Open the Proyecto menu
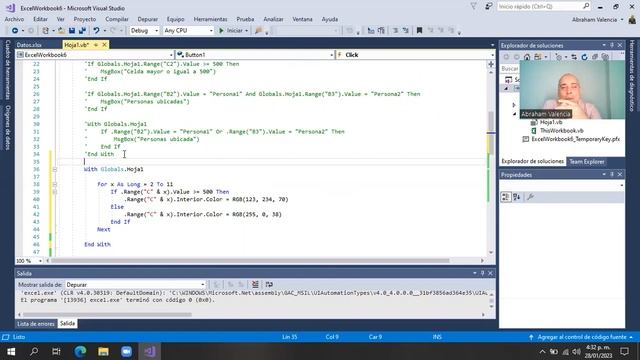 (x=85, y=19)
